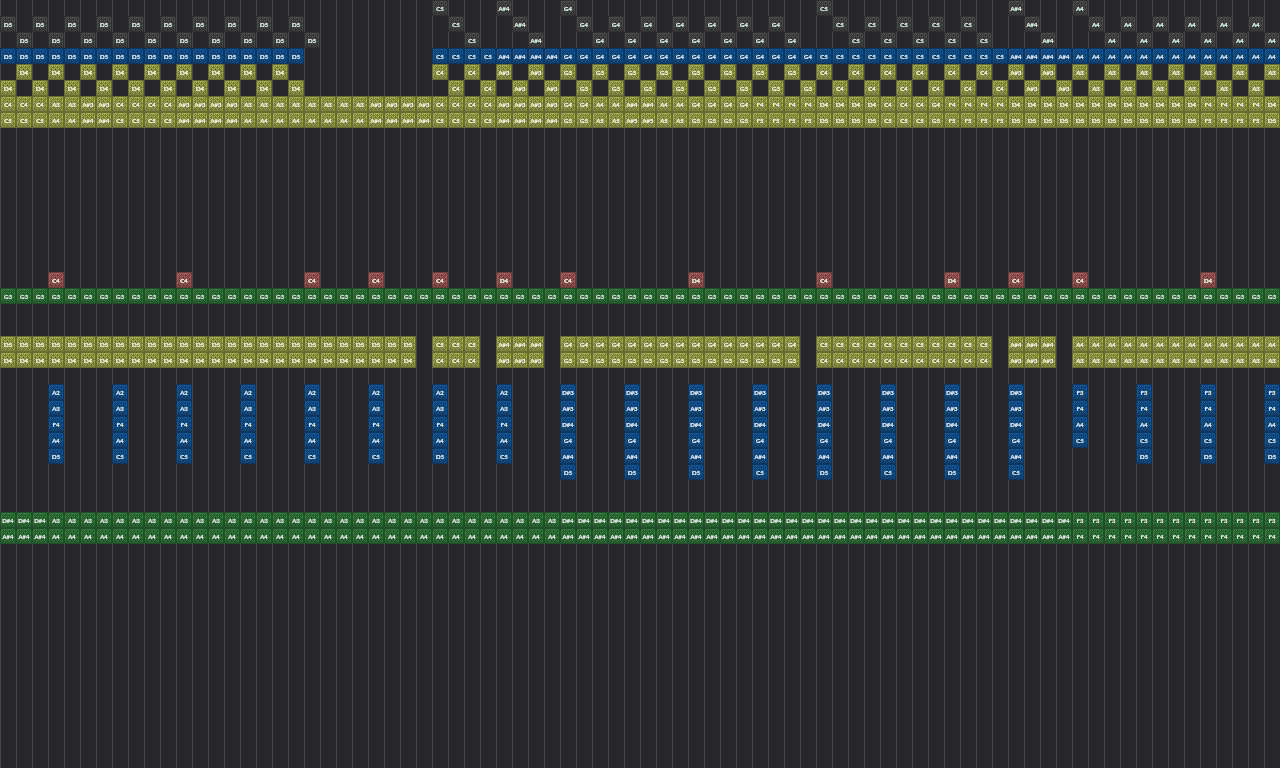Select the gray G4 note in the topmost row
1280x768 pixels.
click(568, 8)
